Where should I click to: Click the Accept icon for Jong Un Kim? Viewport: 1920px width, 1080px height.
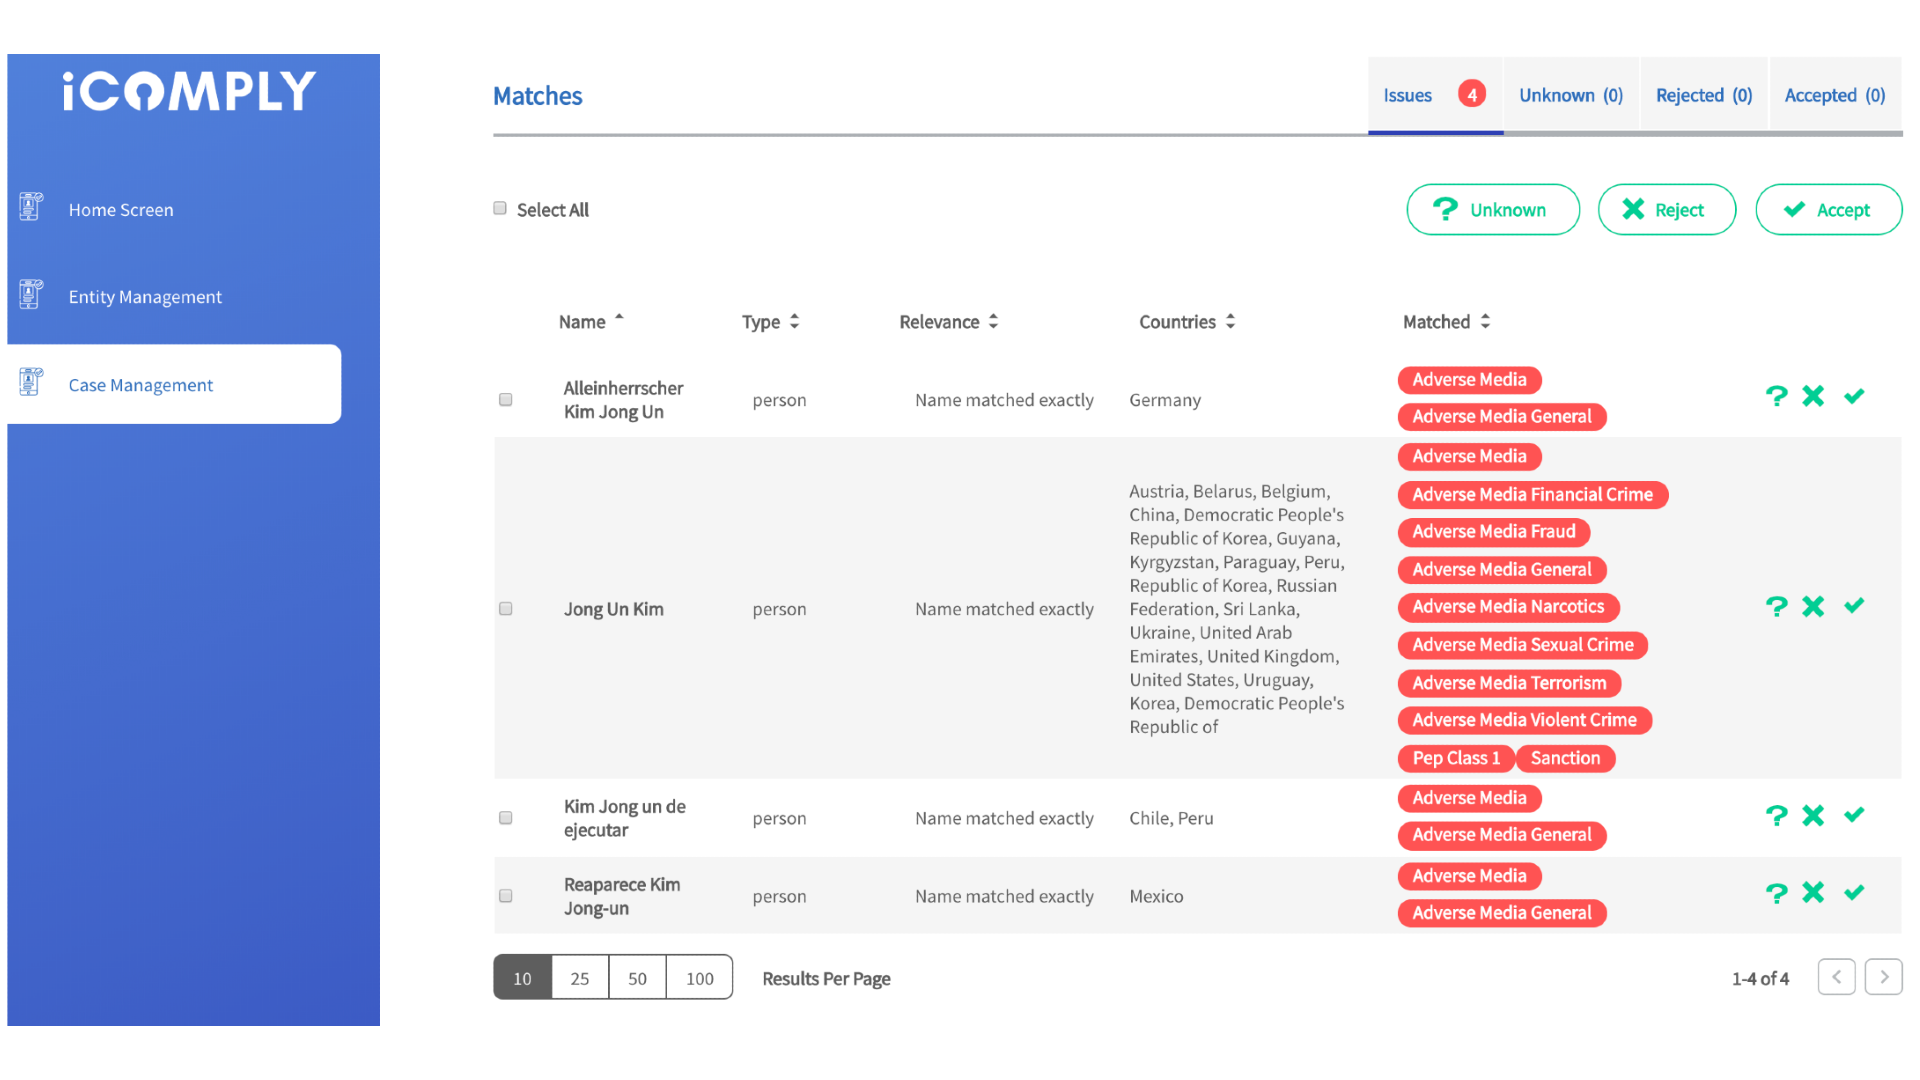click(1854, 607)
